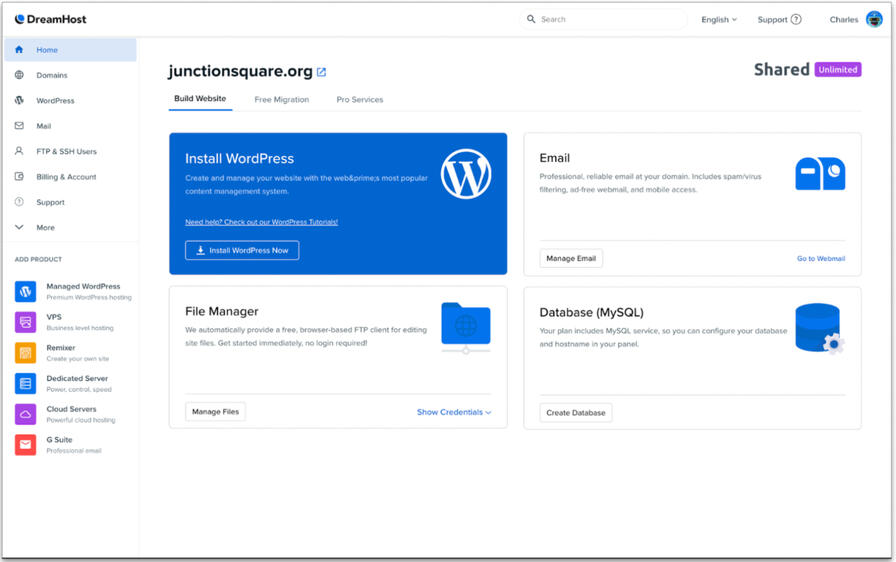Image resolution: width=896 pixels, height=562 pixels.
Task: Click the Create Database button
Action: pos(576,412)
